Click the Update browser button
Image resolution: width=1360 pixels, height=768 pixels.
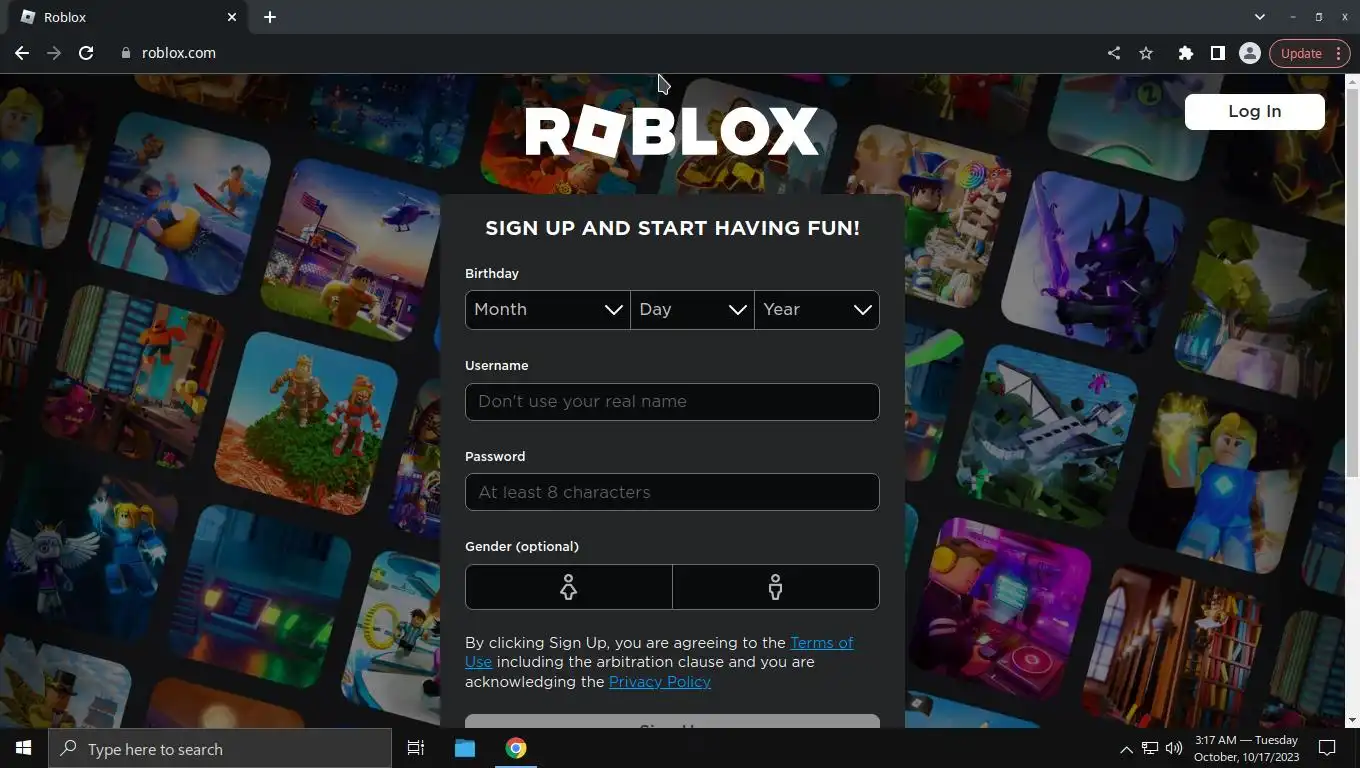point(1310,53)
